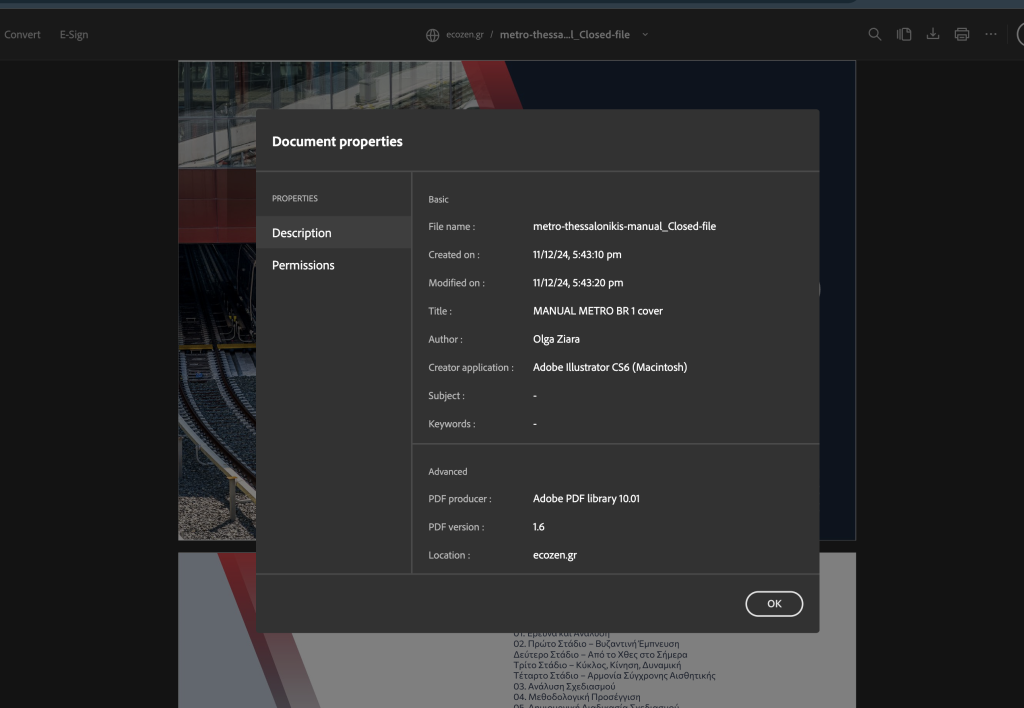
Task: Click the line "02. Πρώτο Στάδιο – Βυζαντινή Έμπνευση"
Action: 596,644
